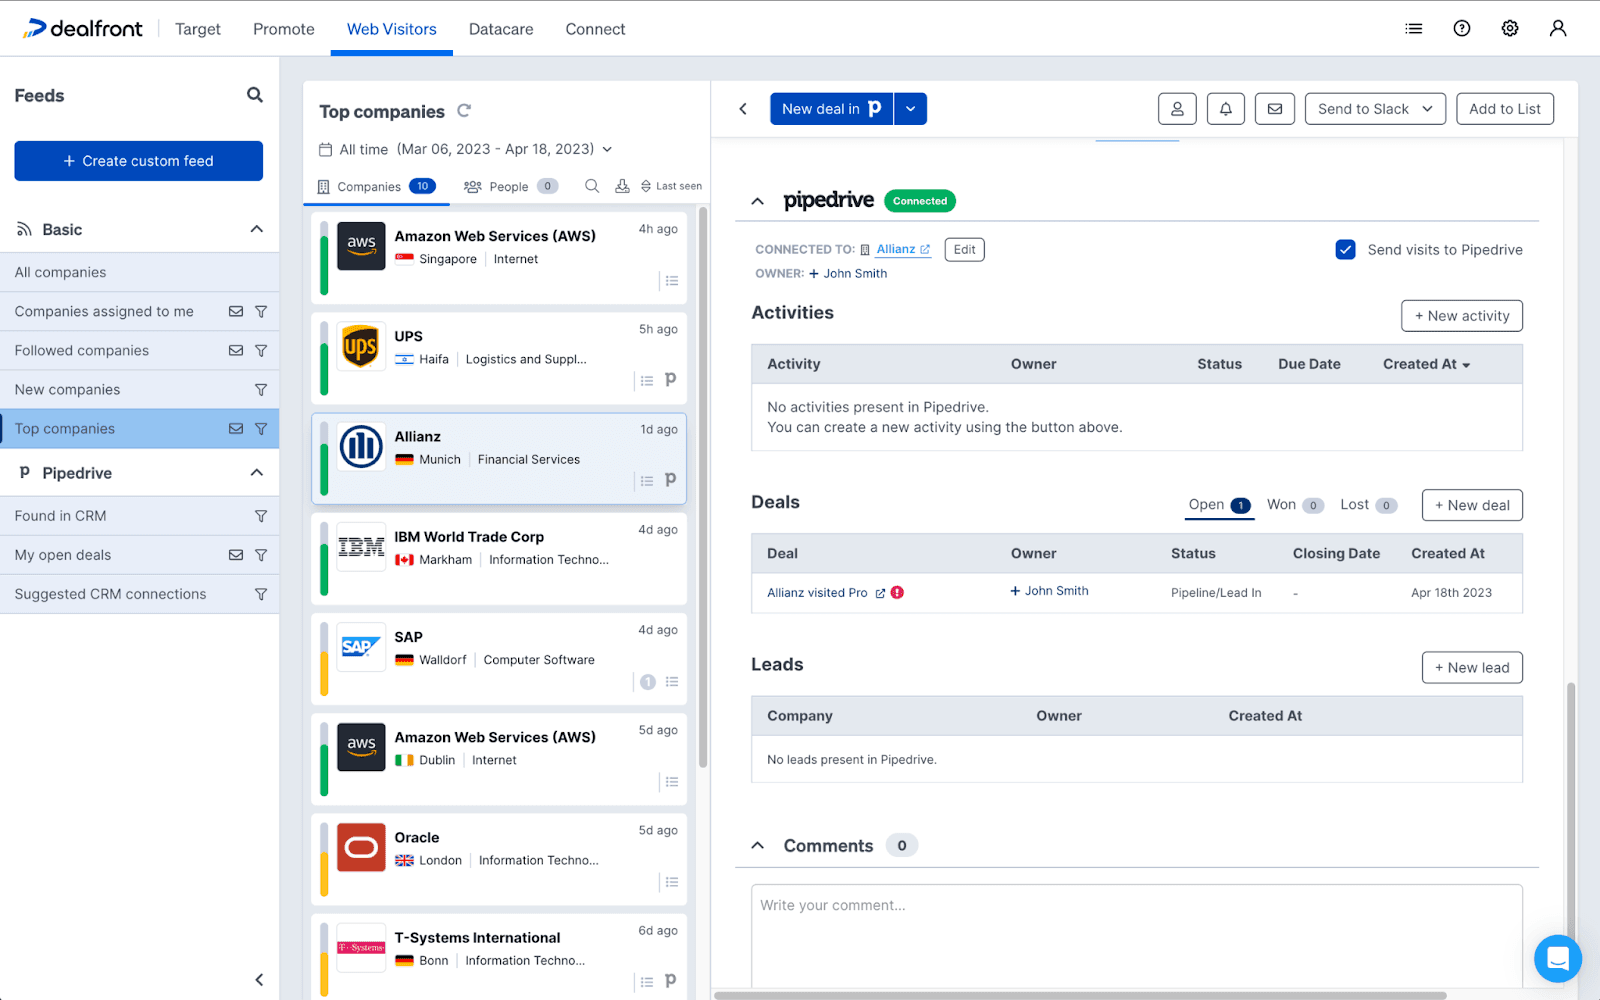Click filter icon on Suggested CRM connections
Image resolution: width=1600 pixels, height=1000 pixels.
pyautogui.click(x=261, y=594)
